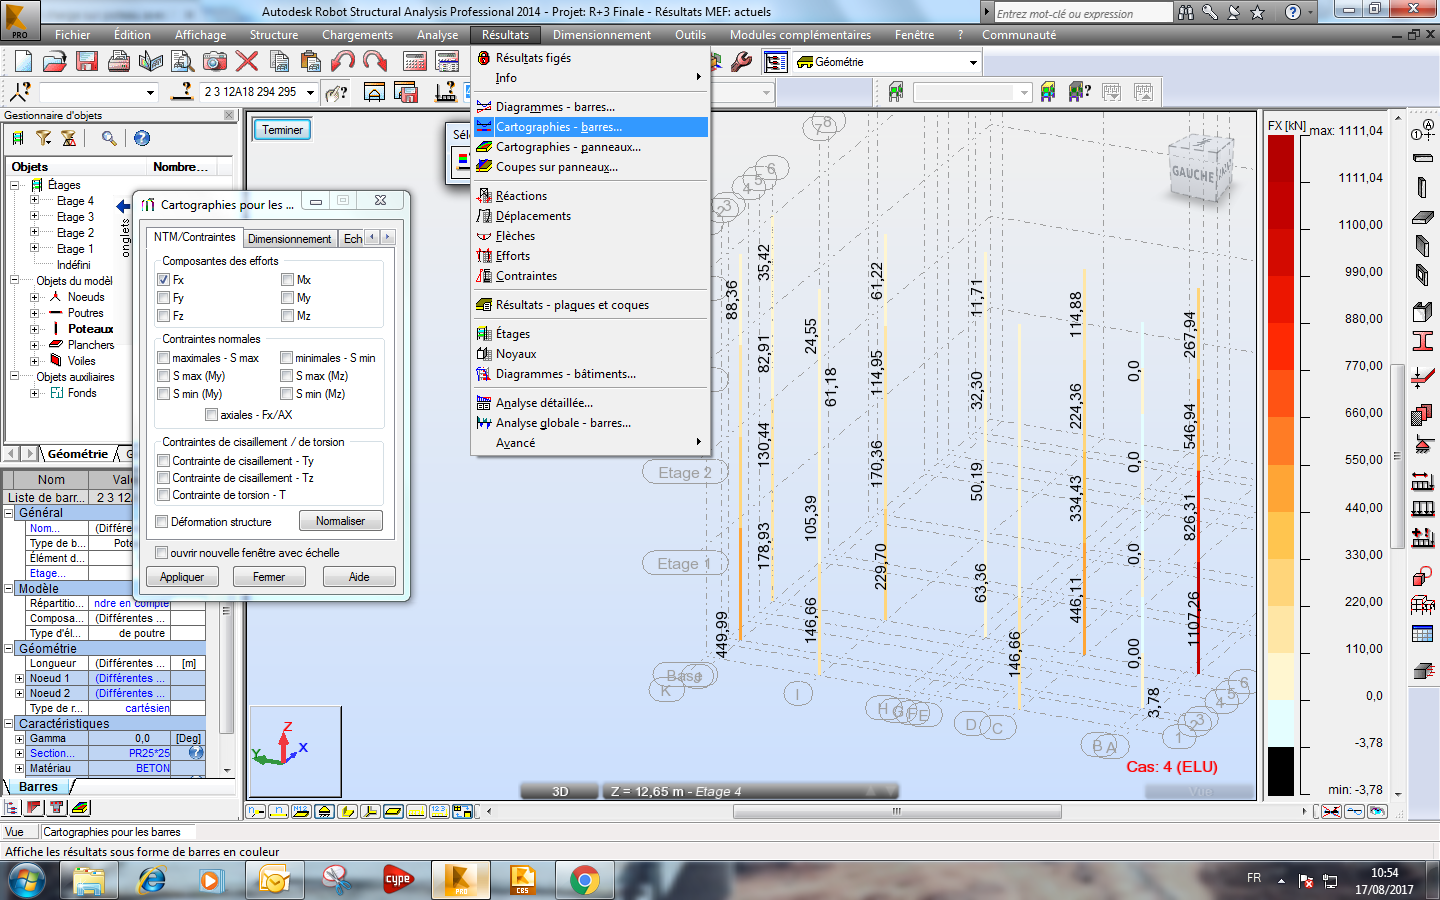
Task: Open the Chargements menu
Action: (357, 35)
